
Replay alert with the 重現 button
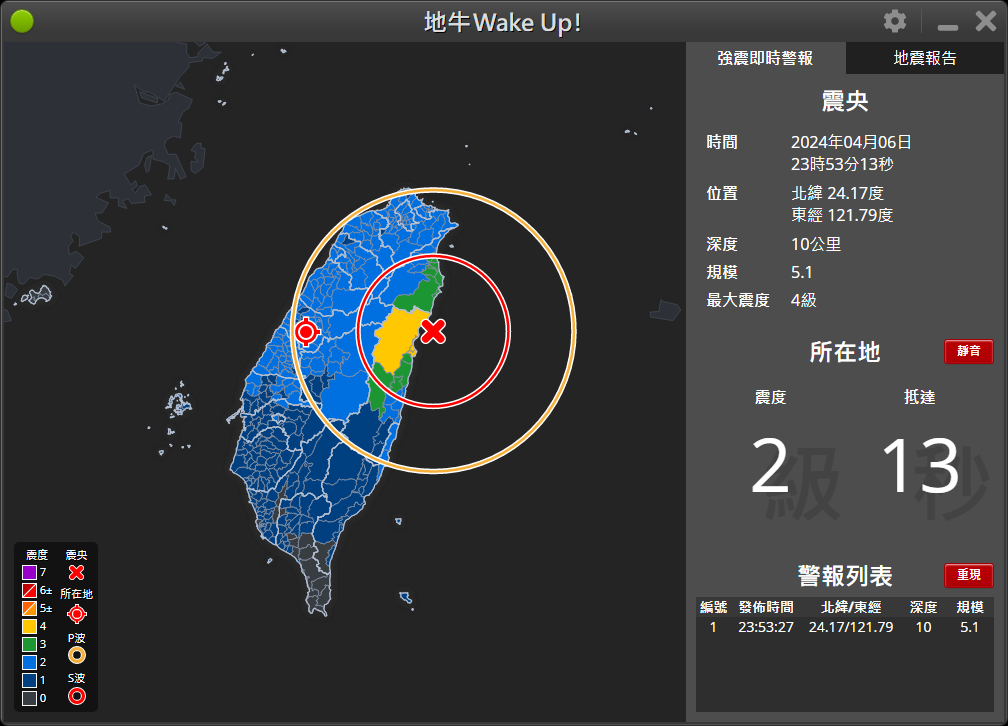[x=968, y=576]
